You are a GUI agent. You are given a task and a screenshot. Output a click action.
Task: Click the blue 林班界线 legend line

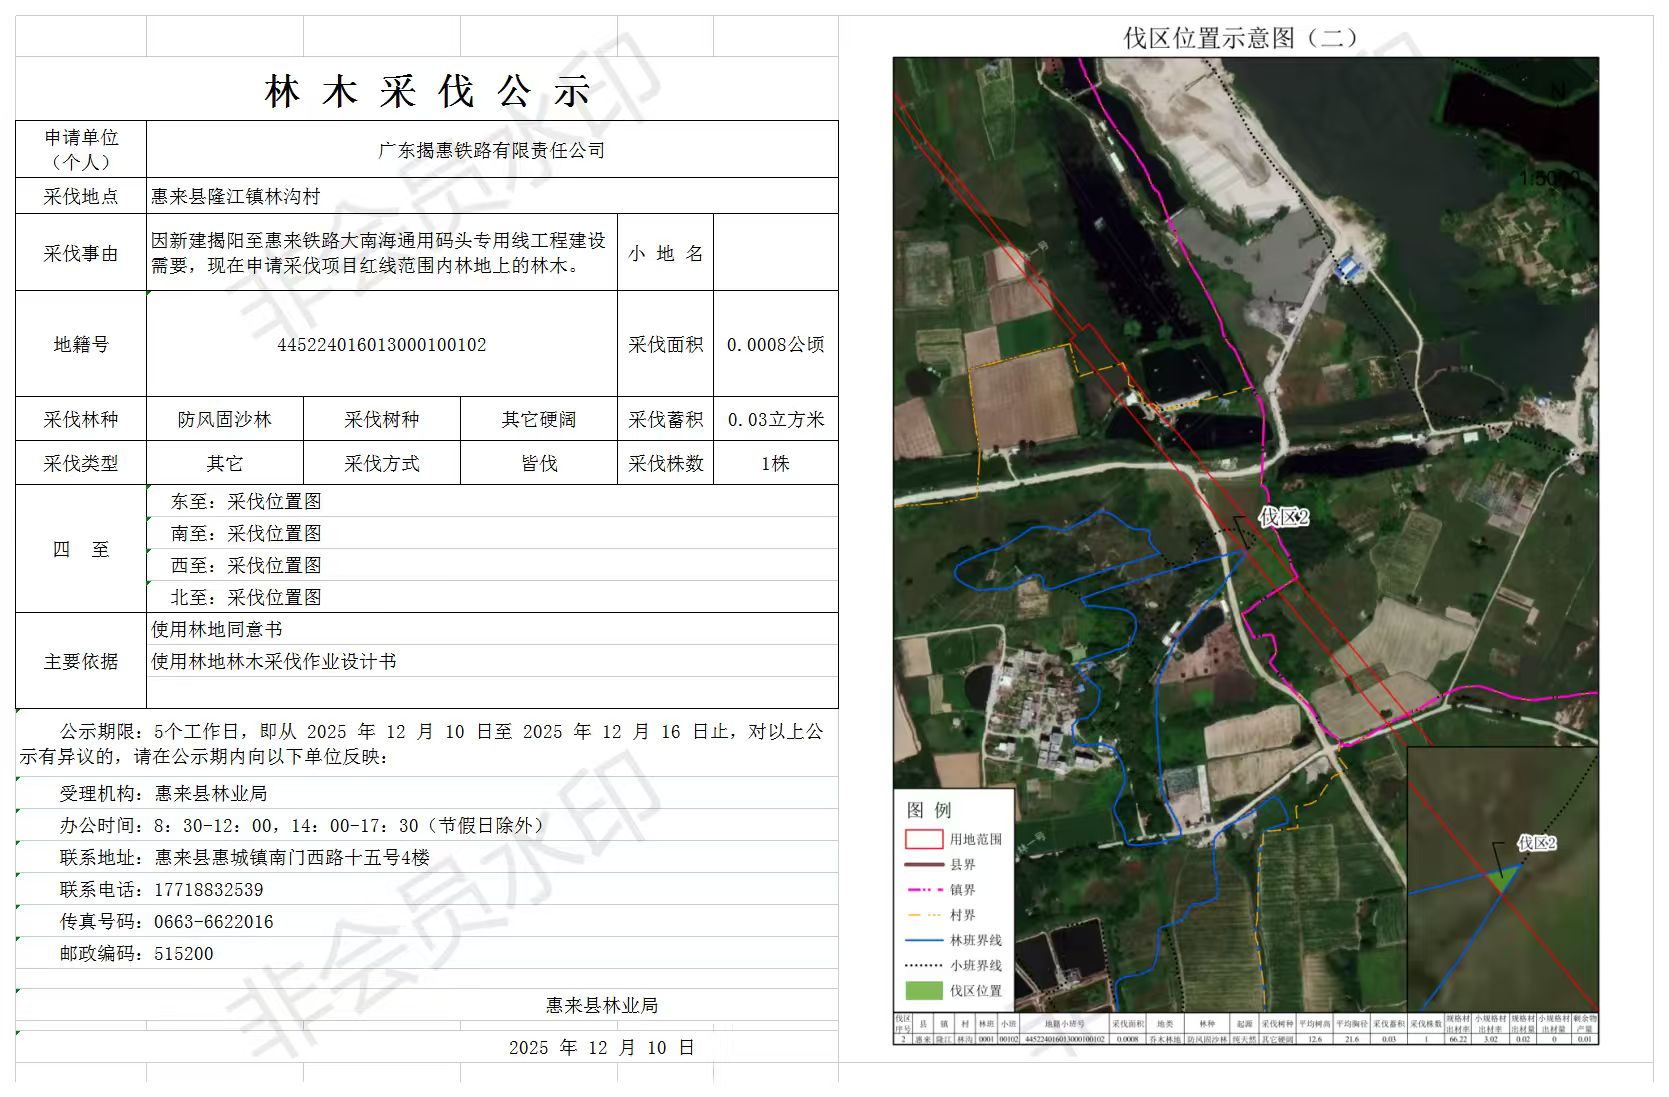click(x=923, y=940)
